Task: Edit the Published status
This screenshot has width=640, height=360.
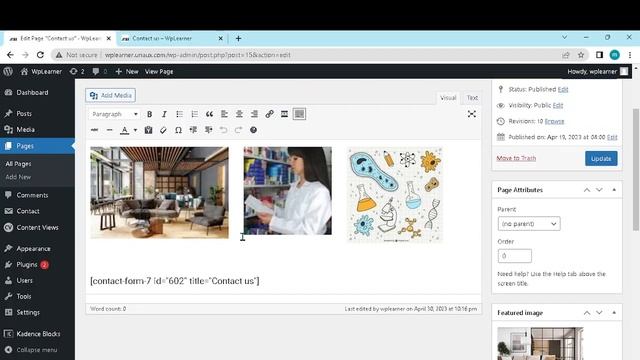Action: pos(563,89)
